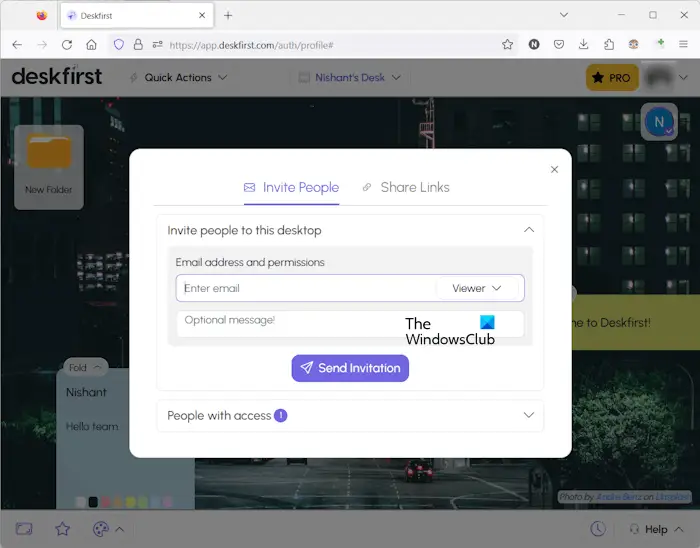Viewport: 700px width, 548px height.
Task: Click the People with access count badge
Action: pyautogui.click(x=280, y=415)
